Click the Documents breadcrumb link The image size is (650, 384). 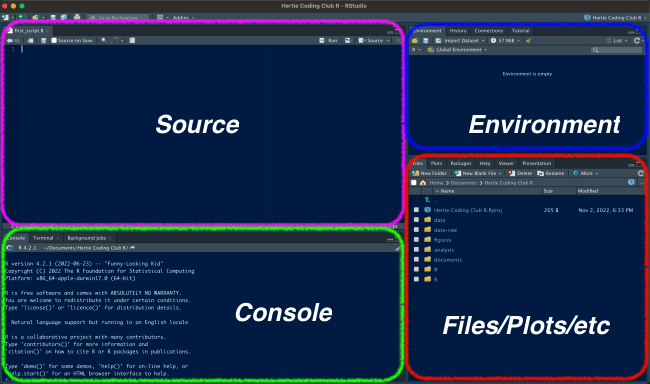(464, 183)
